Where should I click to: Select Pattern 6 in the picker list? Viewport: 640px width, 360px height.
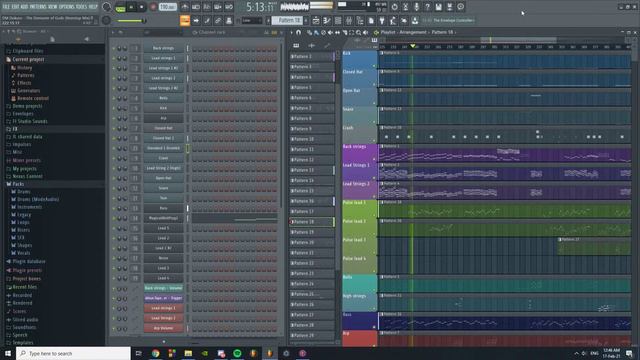(312, 98)
